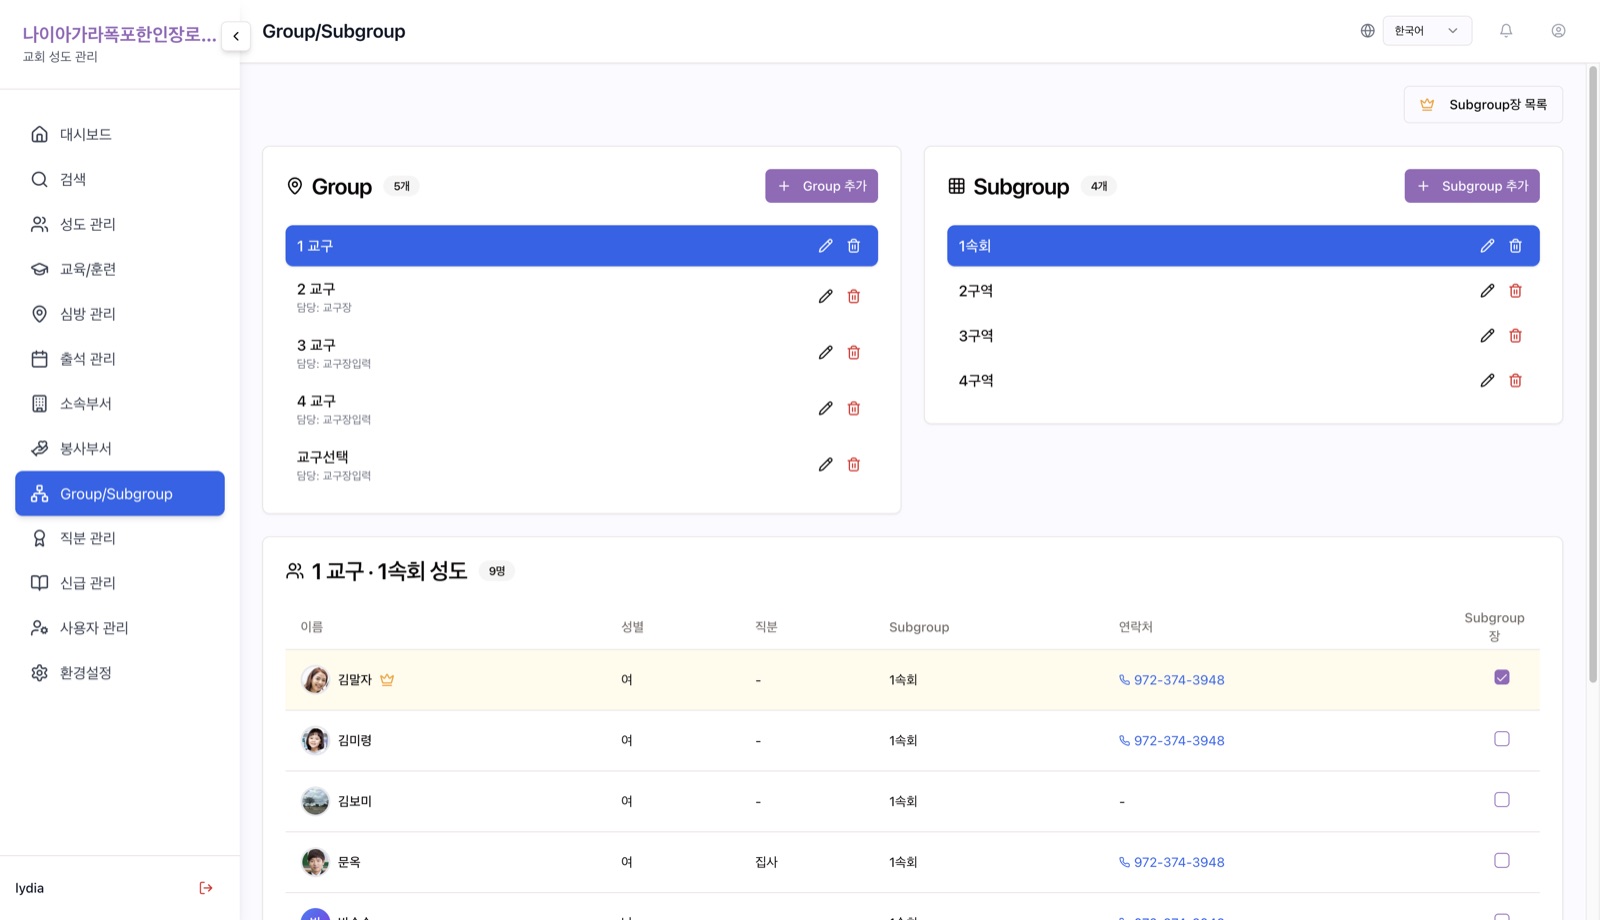This screenshot has width=1600, height=920.
Task: Edit the 3 교구 group
Action: pos(825,352)
